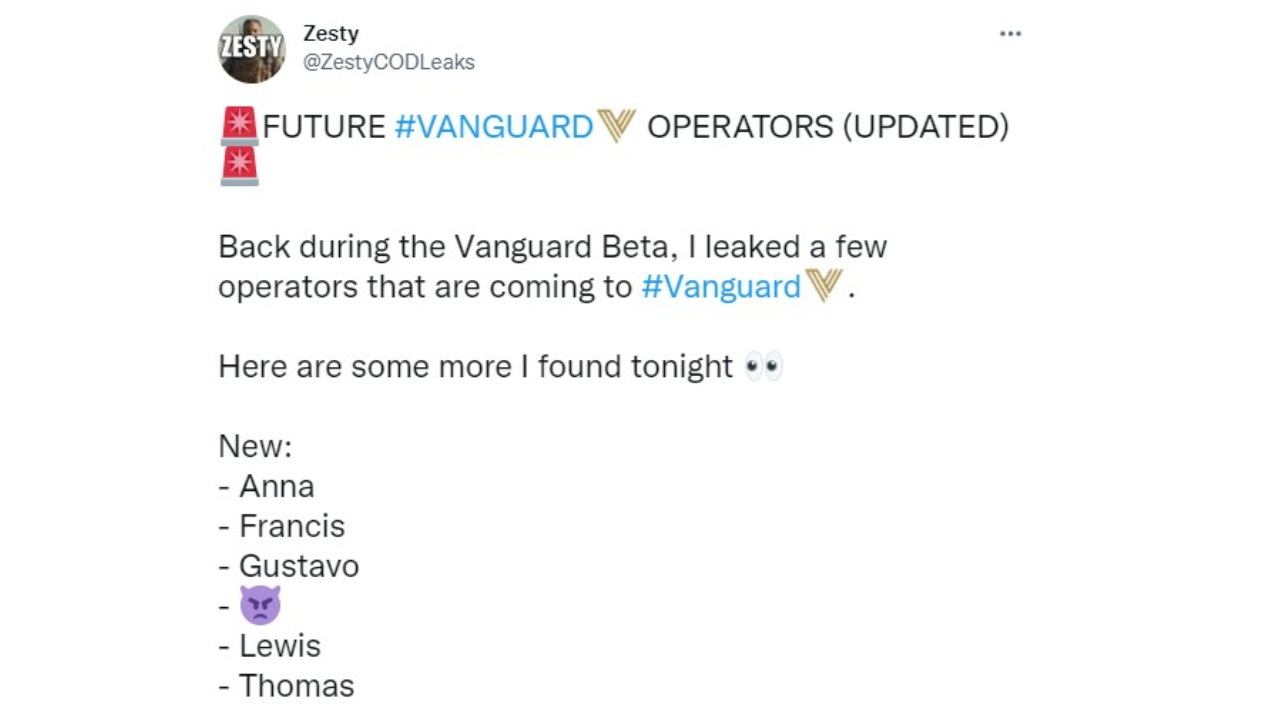Image resolution: width=1280 pixels, height=720 pixels.
Task: Click the Anna operator entry
Action: (x=276, y=486)
